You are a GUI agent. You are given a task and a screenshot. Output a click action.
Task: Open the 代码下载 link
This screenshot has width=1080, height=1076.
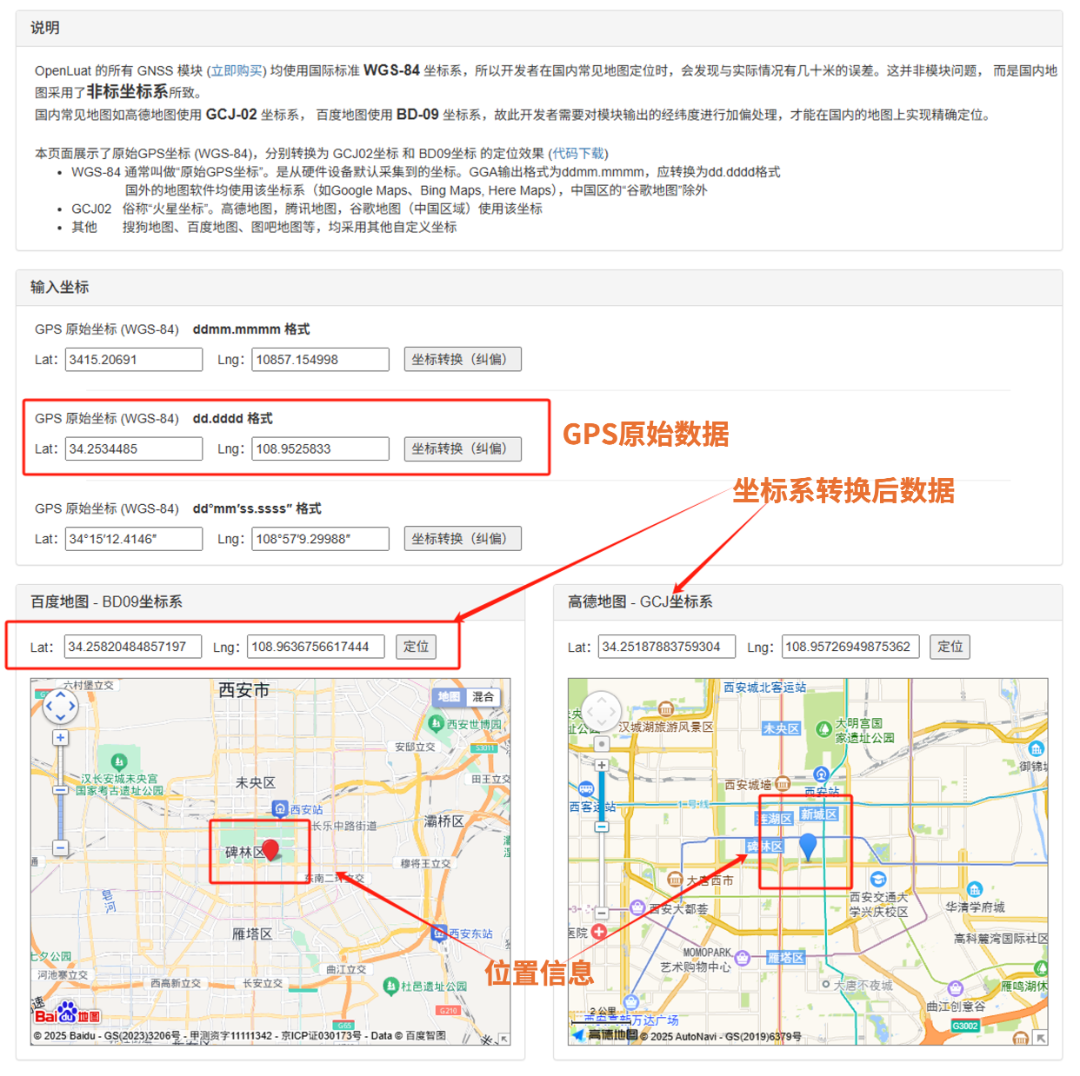579,153
